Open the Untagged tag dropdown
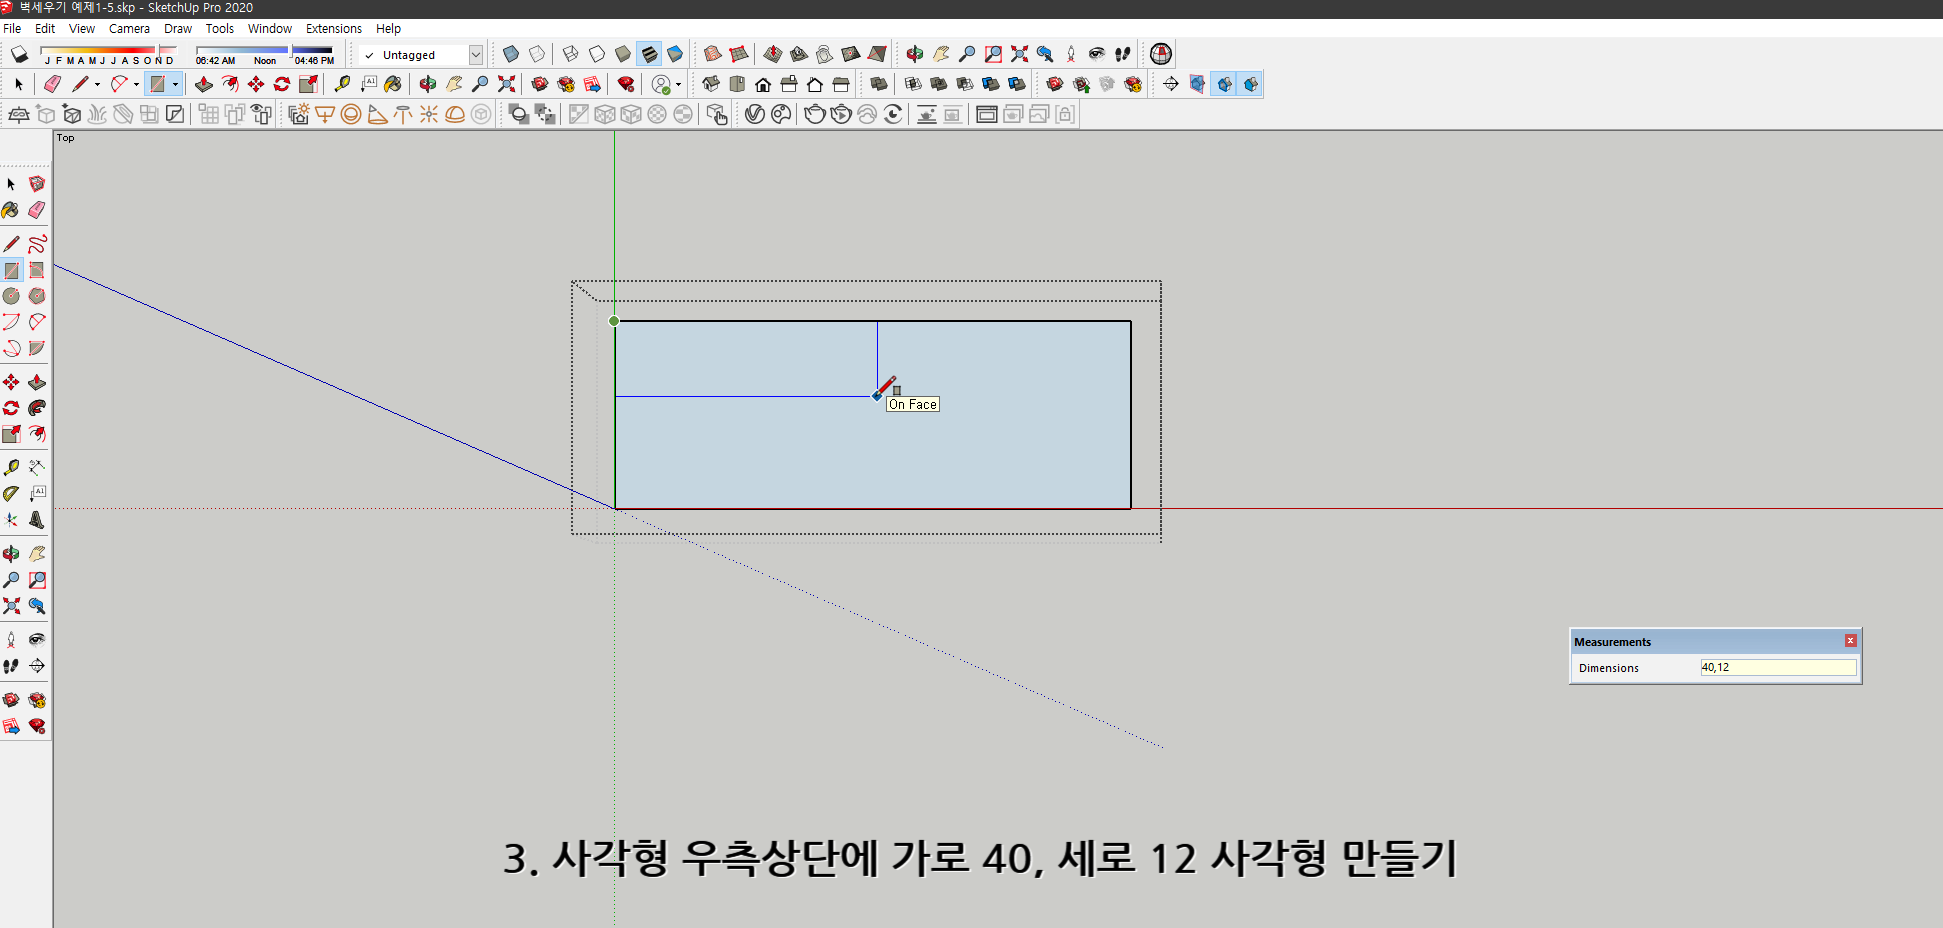 click(x=477, y=55)
